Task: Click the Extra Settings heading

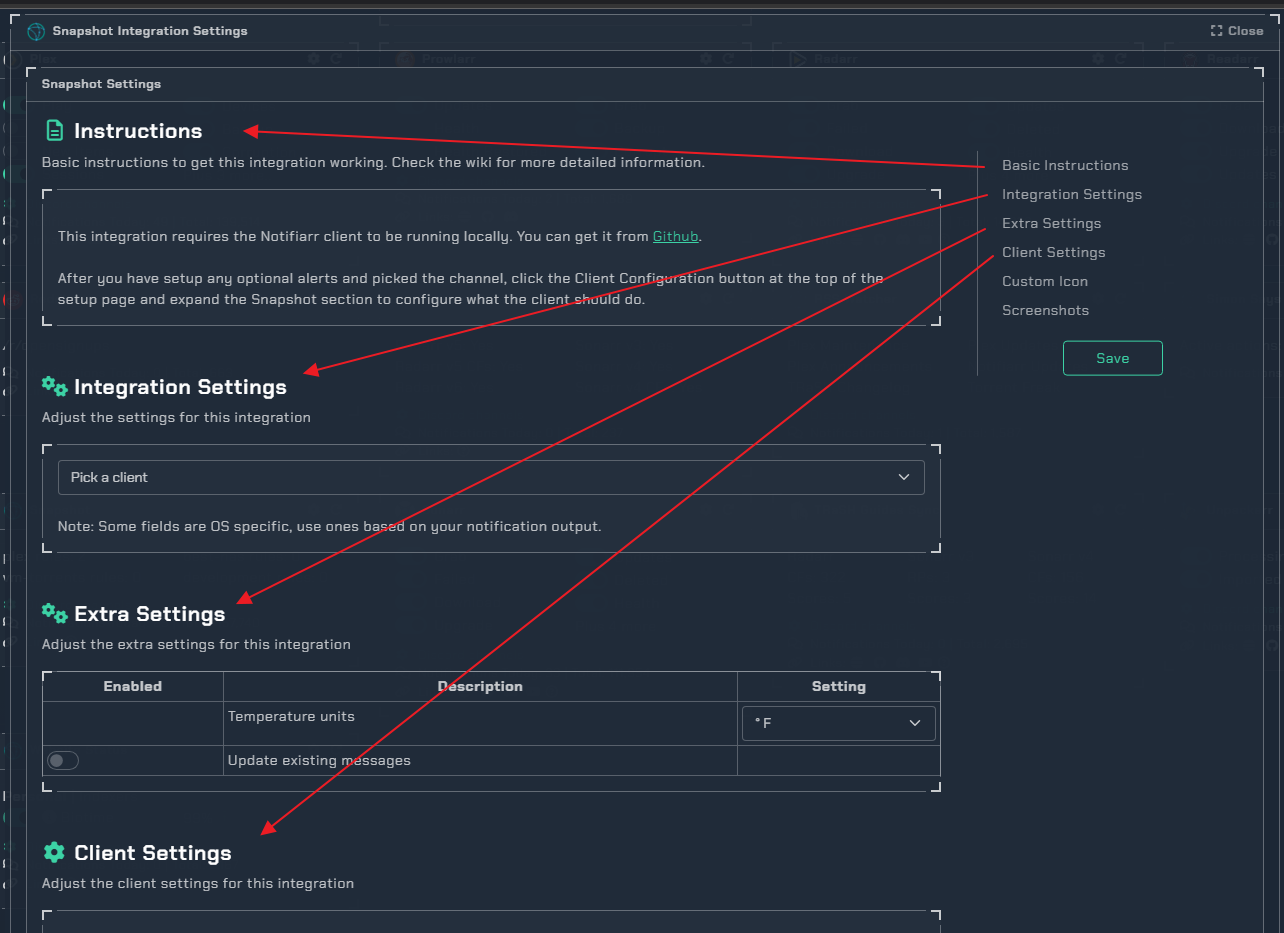Action: 150,614
